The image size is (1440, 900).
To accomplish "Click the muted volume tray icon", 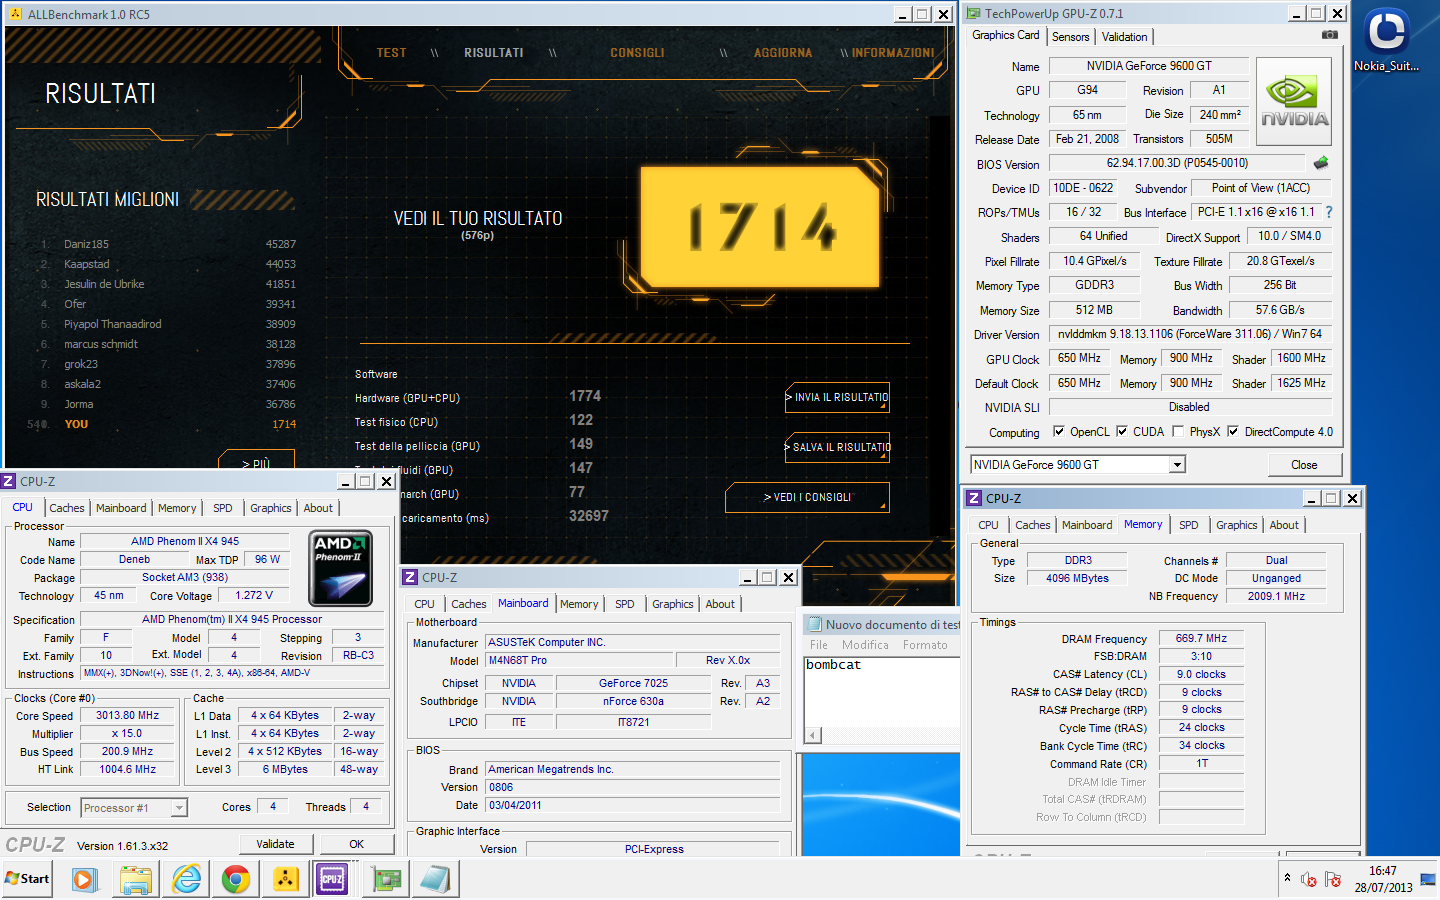I will (x=1309, y=880).
